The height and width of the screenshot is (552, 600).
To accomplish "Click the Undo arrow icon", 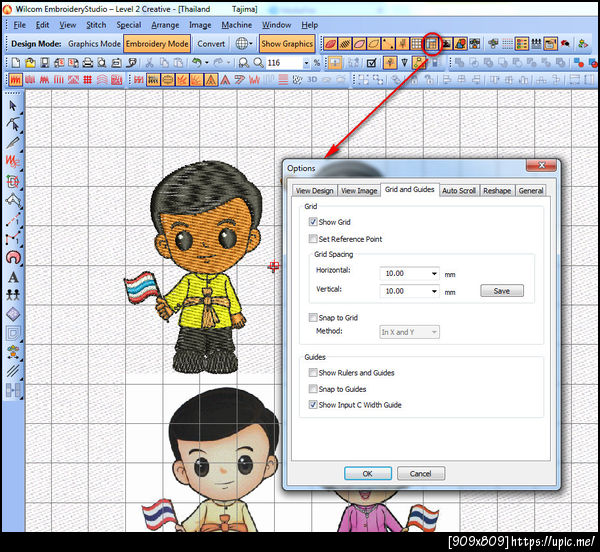I will click(197, 62).
